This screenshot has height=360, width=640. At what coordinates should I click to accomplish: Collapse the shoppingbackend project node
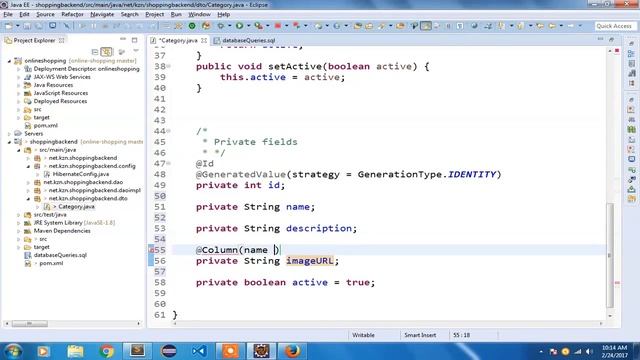pyautogui.click(x=9, y=142)
